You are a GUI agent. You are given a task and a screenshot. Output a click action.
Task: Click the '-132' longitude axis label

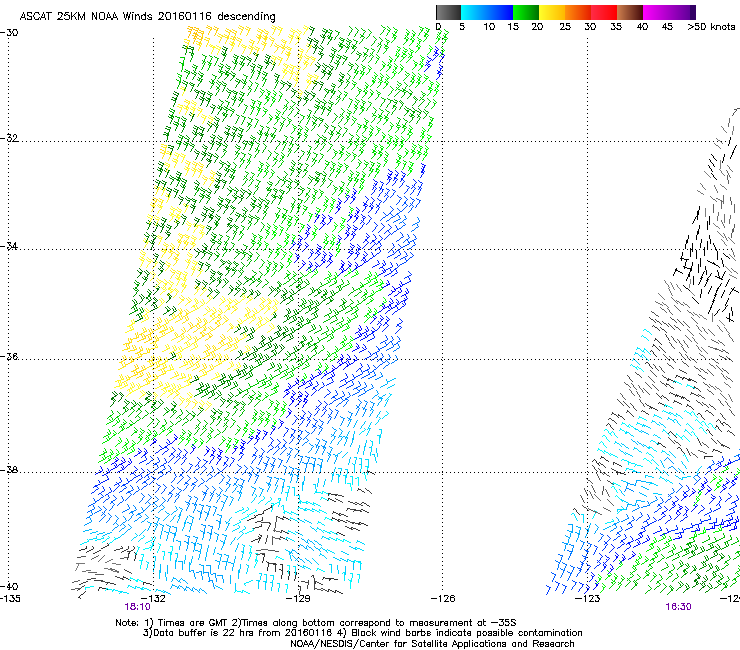coord(153,599)
